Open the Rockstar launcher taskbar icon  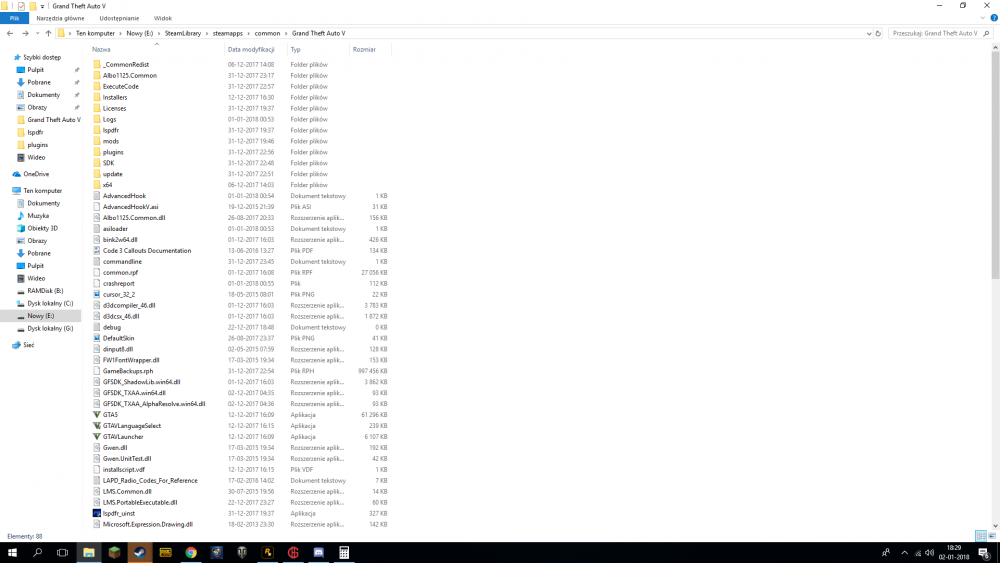pyautogui.click(x=267, y=553)
